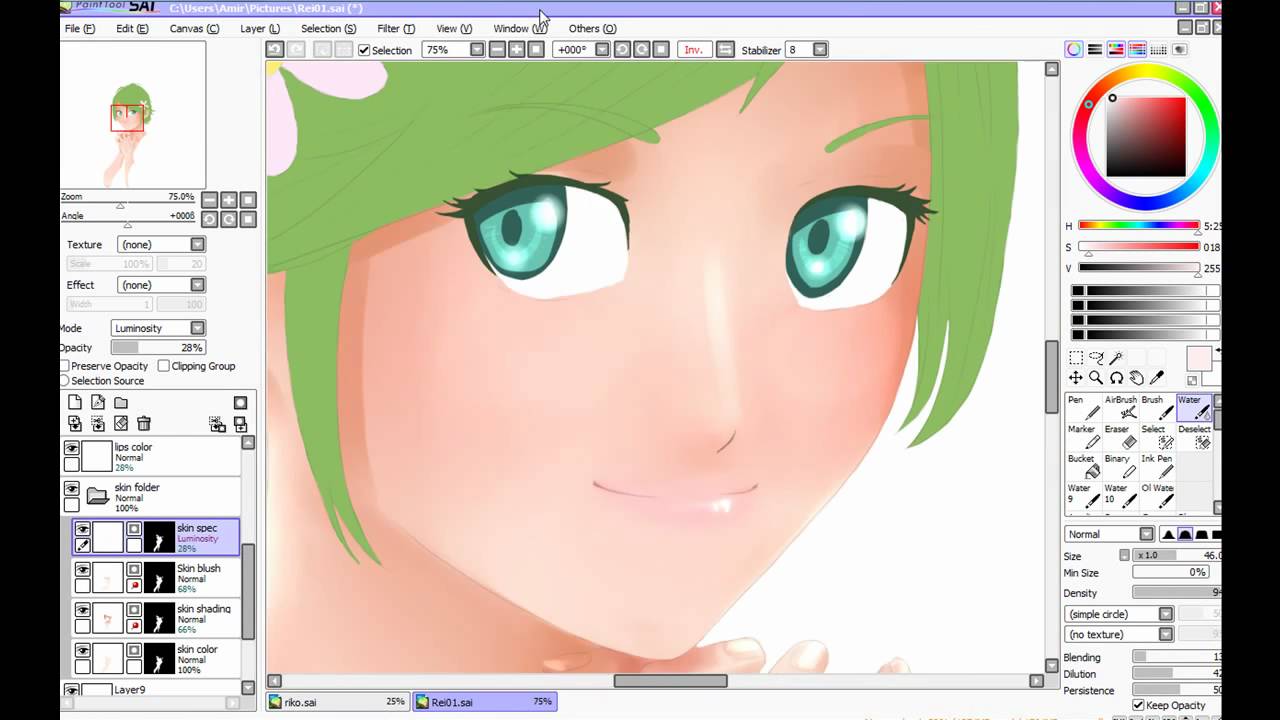Image resolution: width=1280 pixels, height=720 pixels.
Task: Create a new layer folder
Action: coord(121,402)
